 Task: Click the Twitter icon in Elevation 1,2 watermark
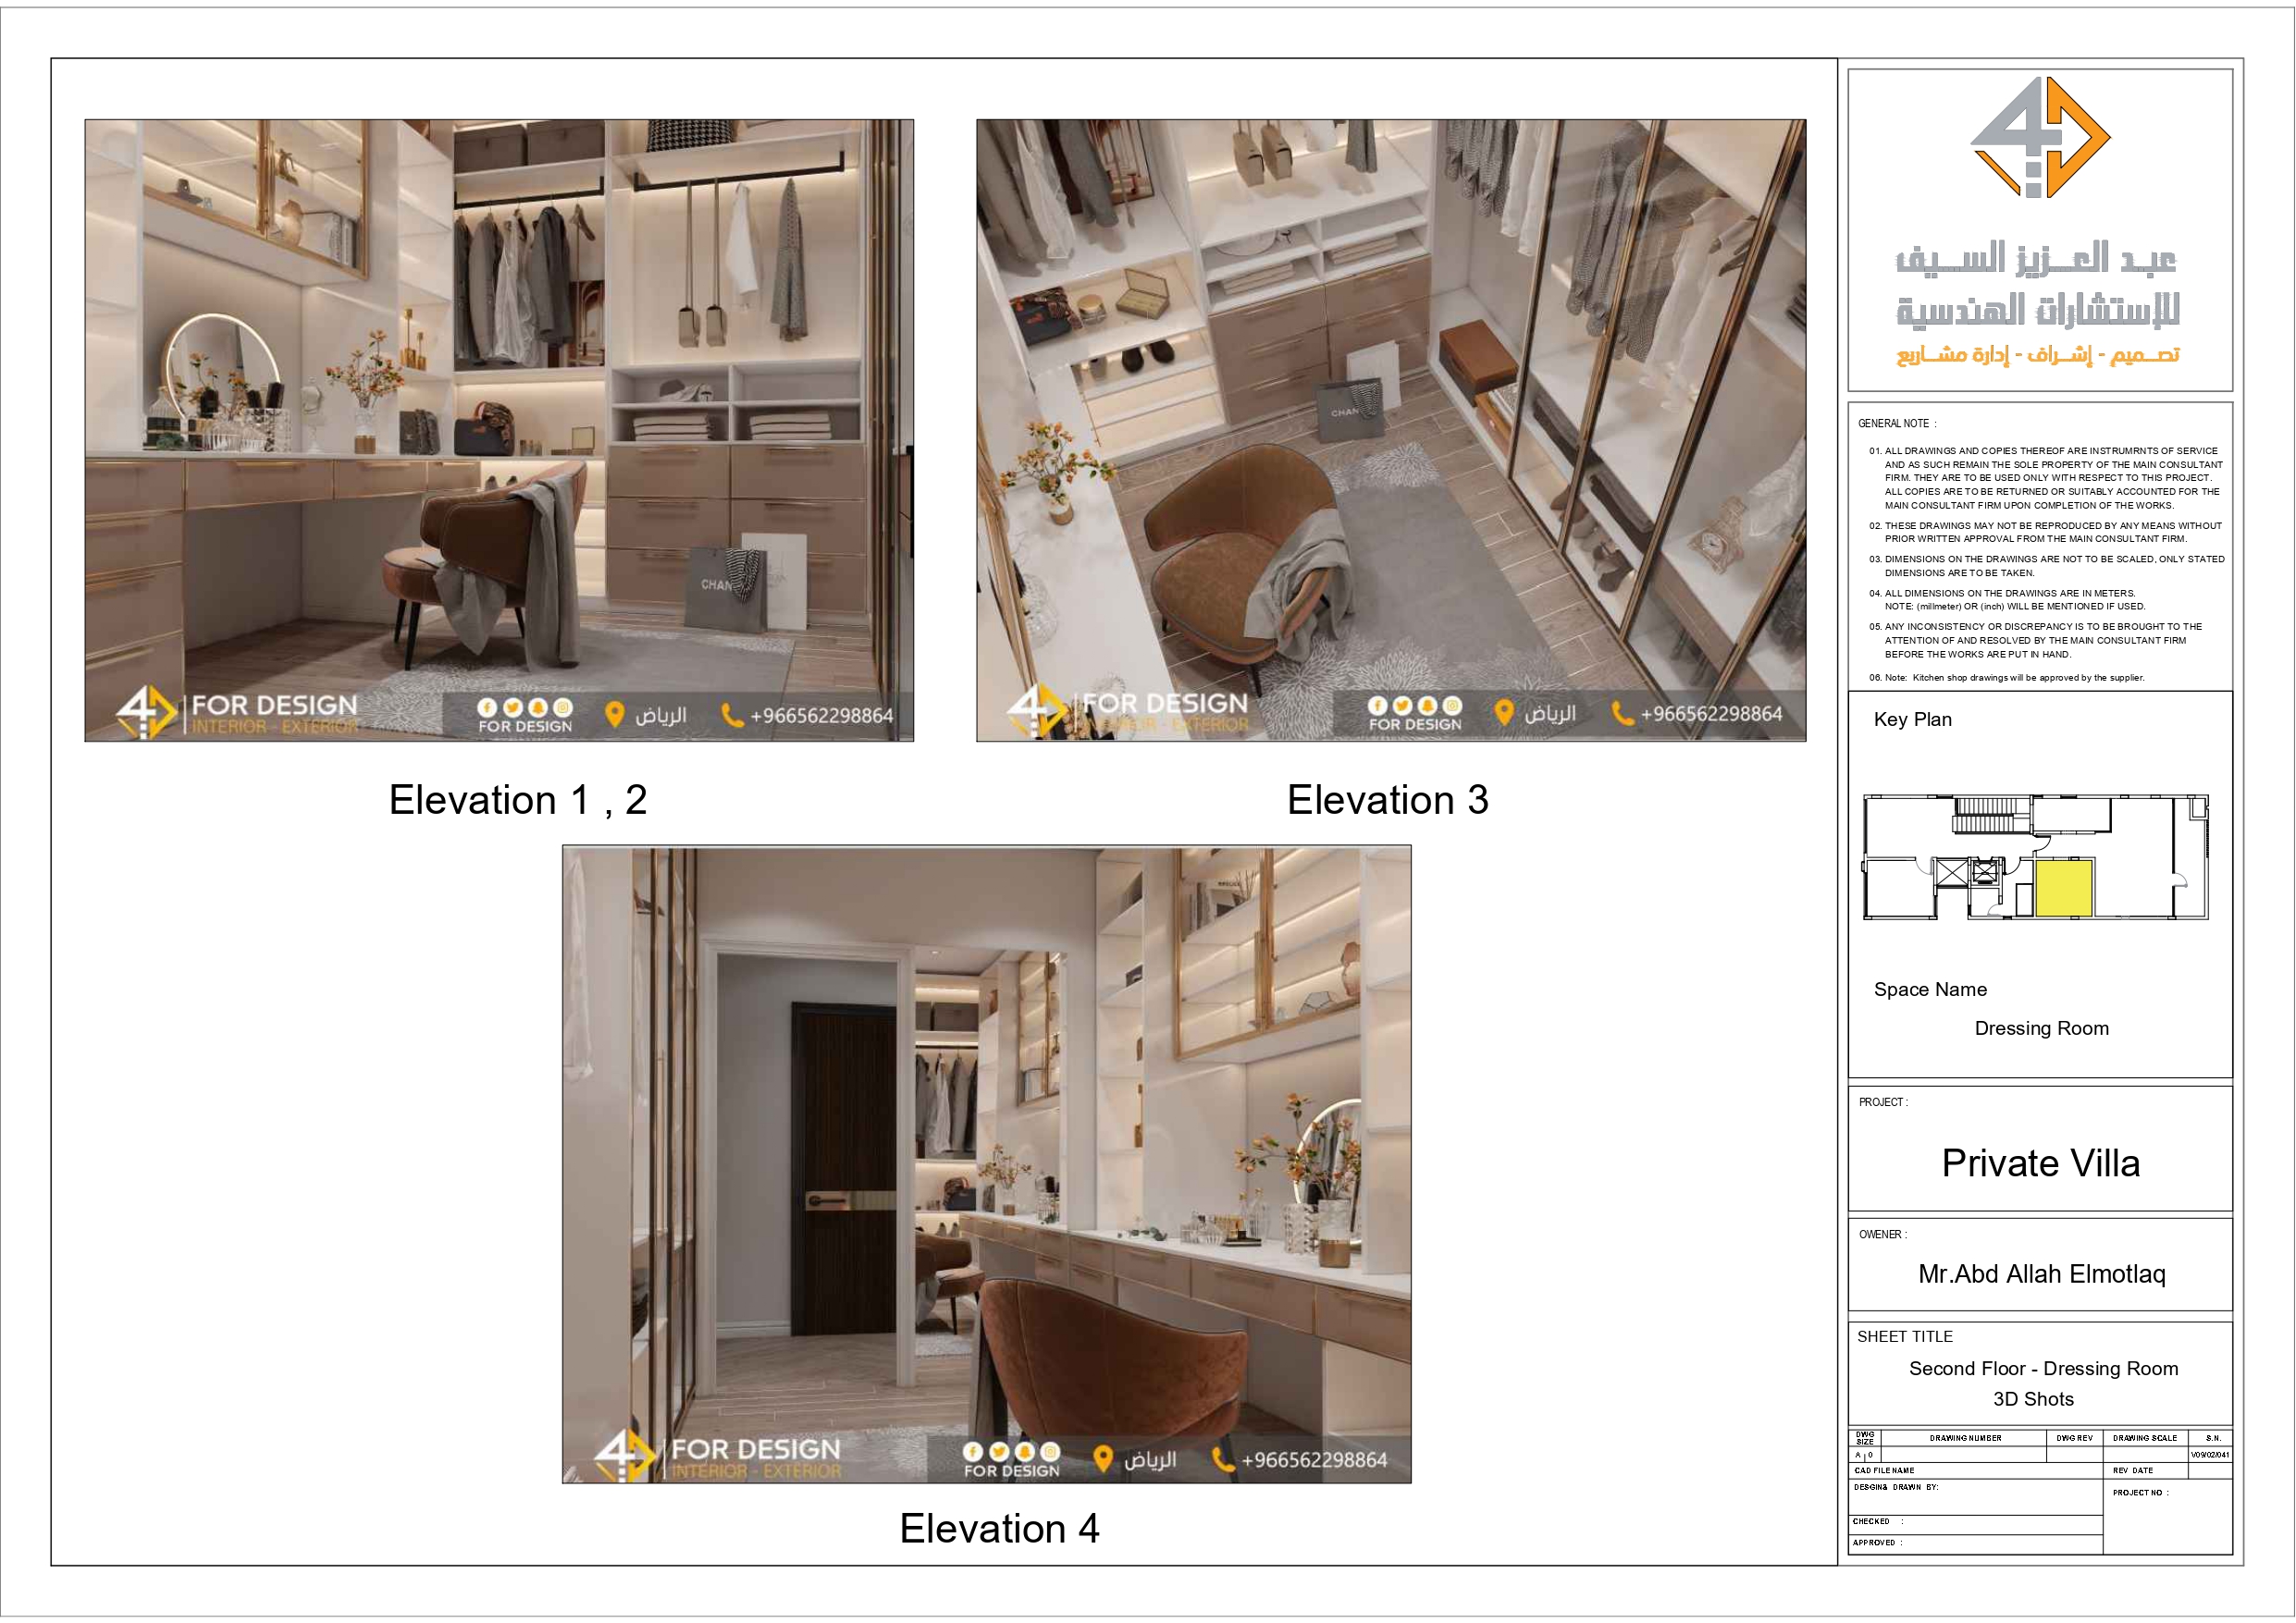click(512, 709)
